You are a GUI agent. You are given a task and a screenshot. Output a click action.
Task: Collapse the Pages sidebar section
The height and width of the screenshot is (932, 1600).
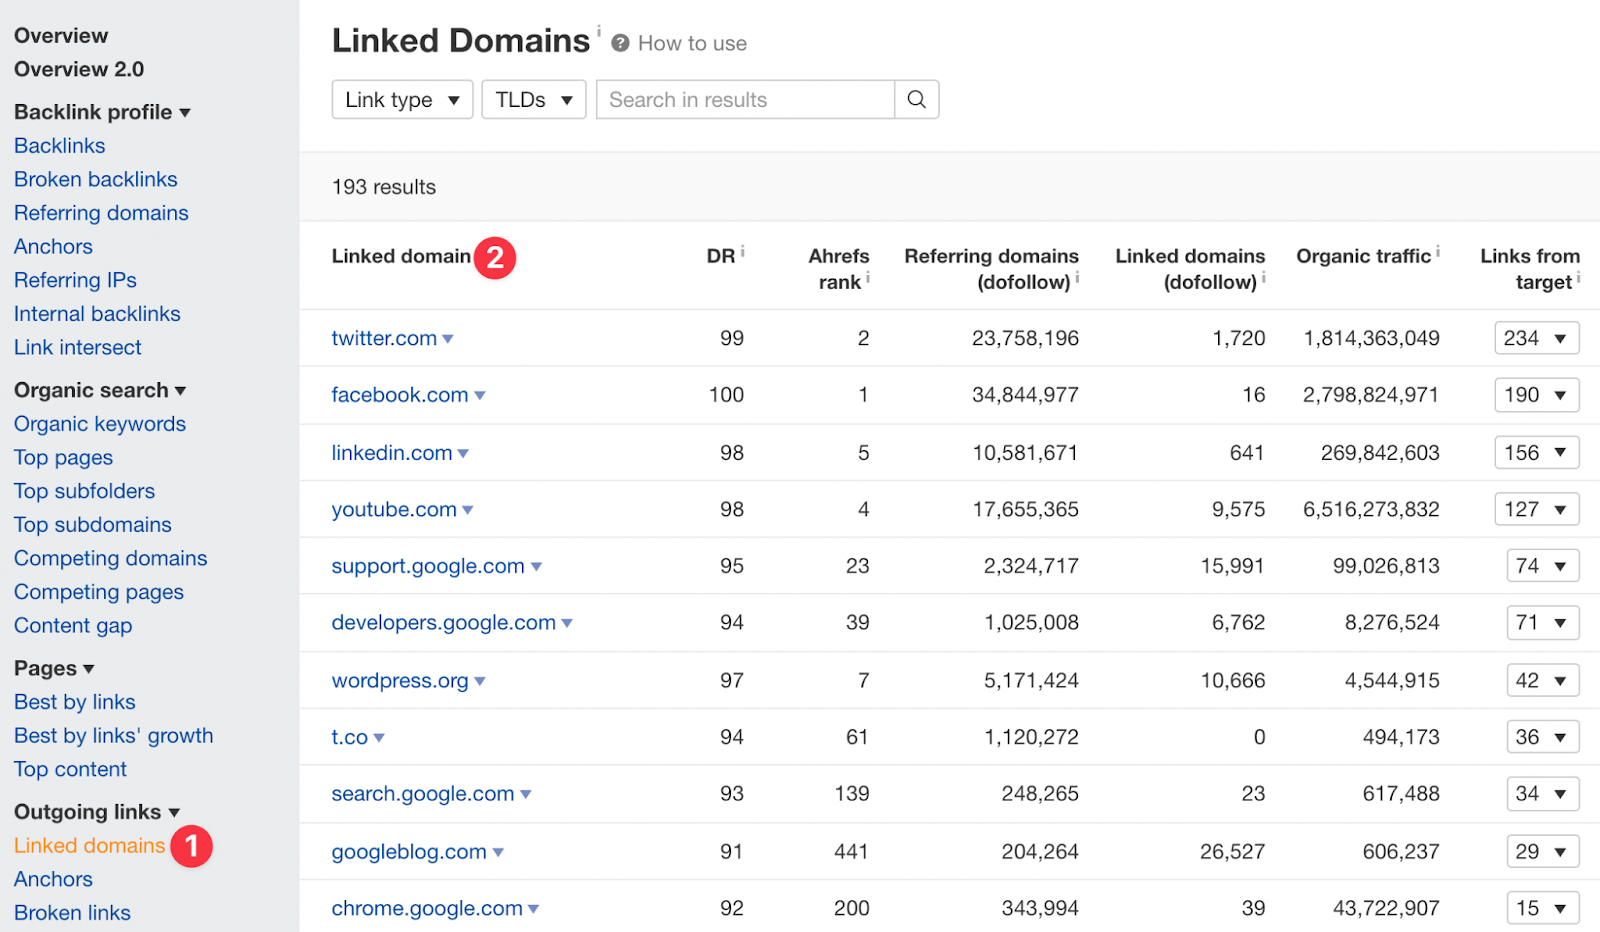coord(54,668)
